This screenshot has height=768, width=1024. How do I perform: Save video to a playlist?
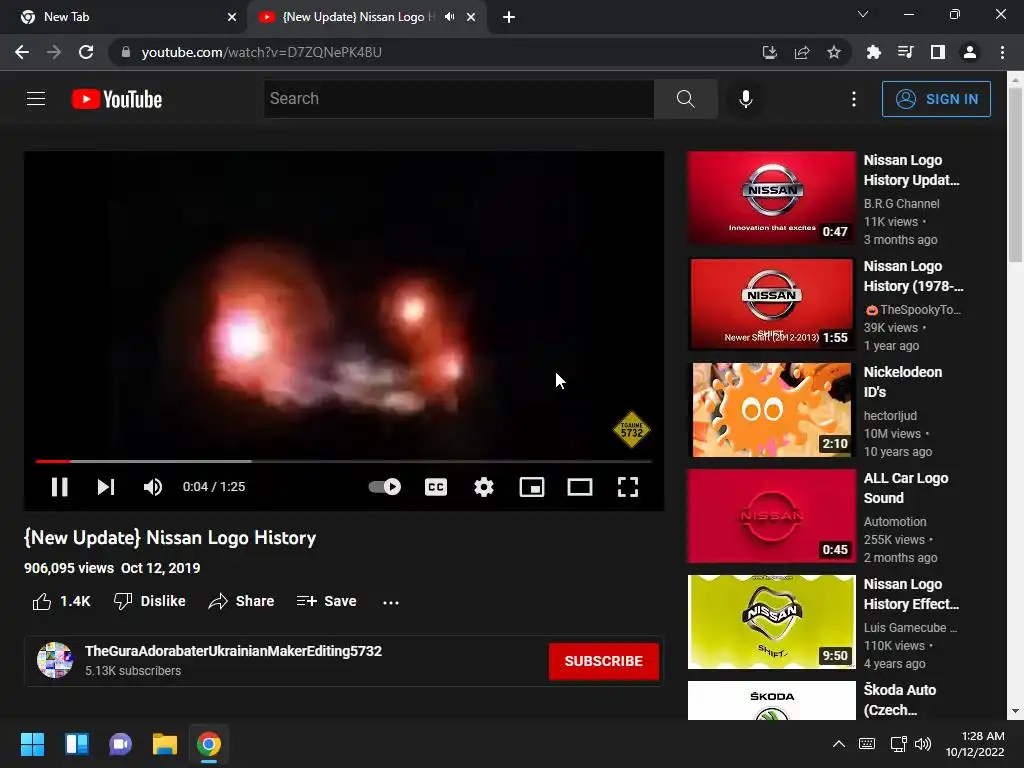(327, 601)
